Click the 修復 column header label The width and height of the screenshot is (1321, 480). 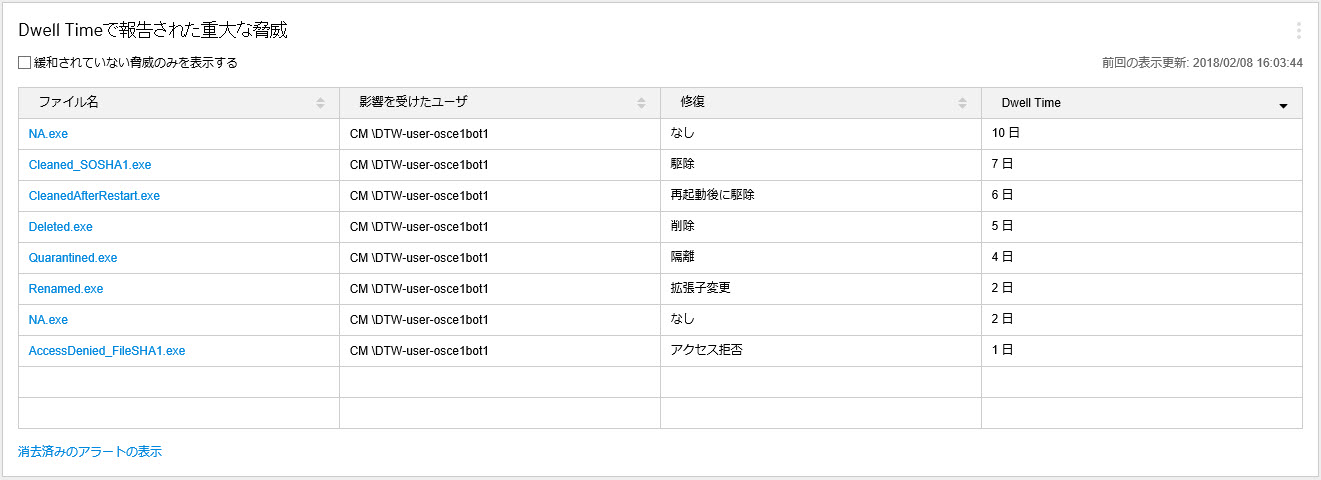[693, 103]
